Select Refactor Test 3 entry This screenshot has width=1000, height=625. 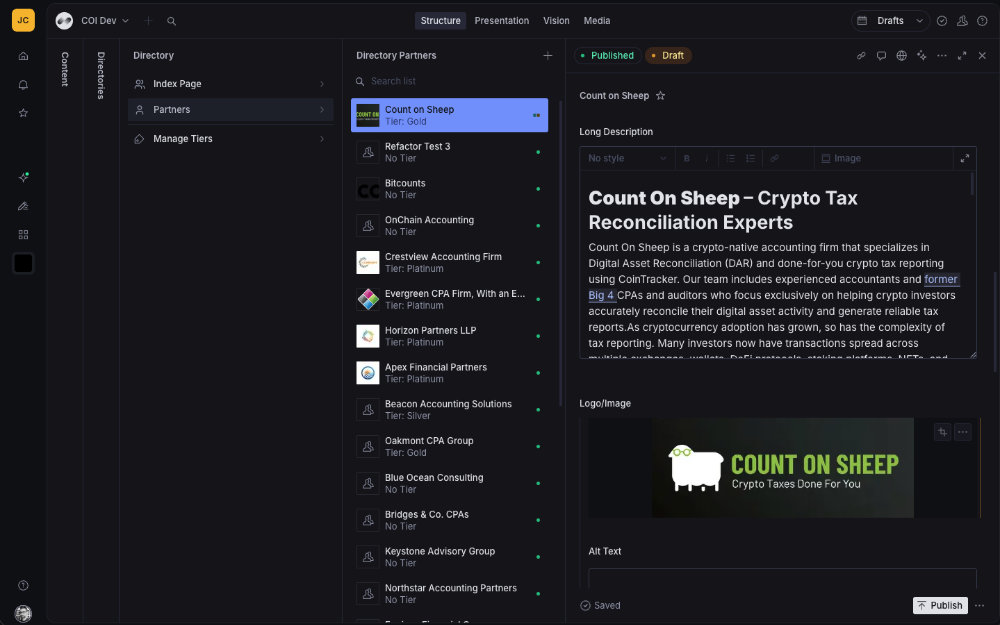pos(450,152)
